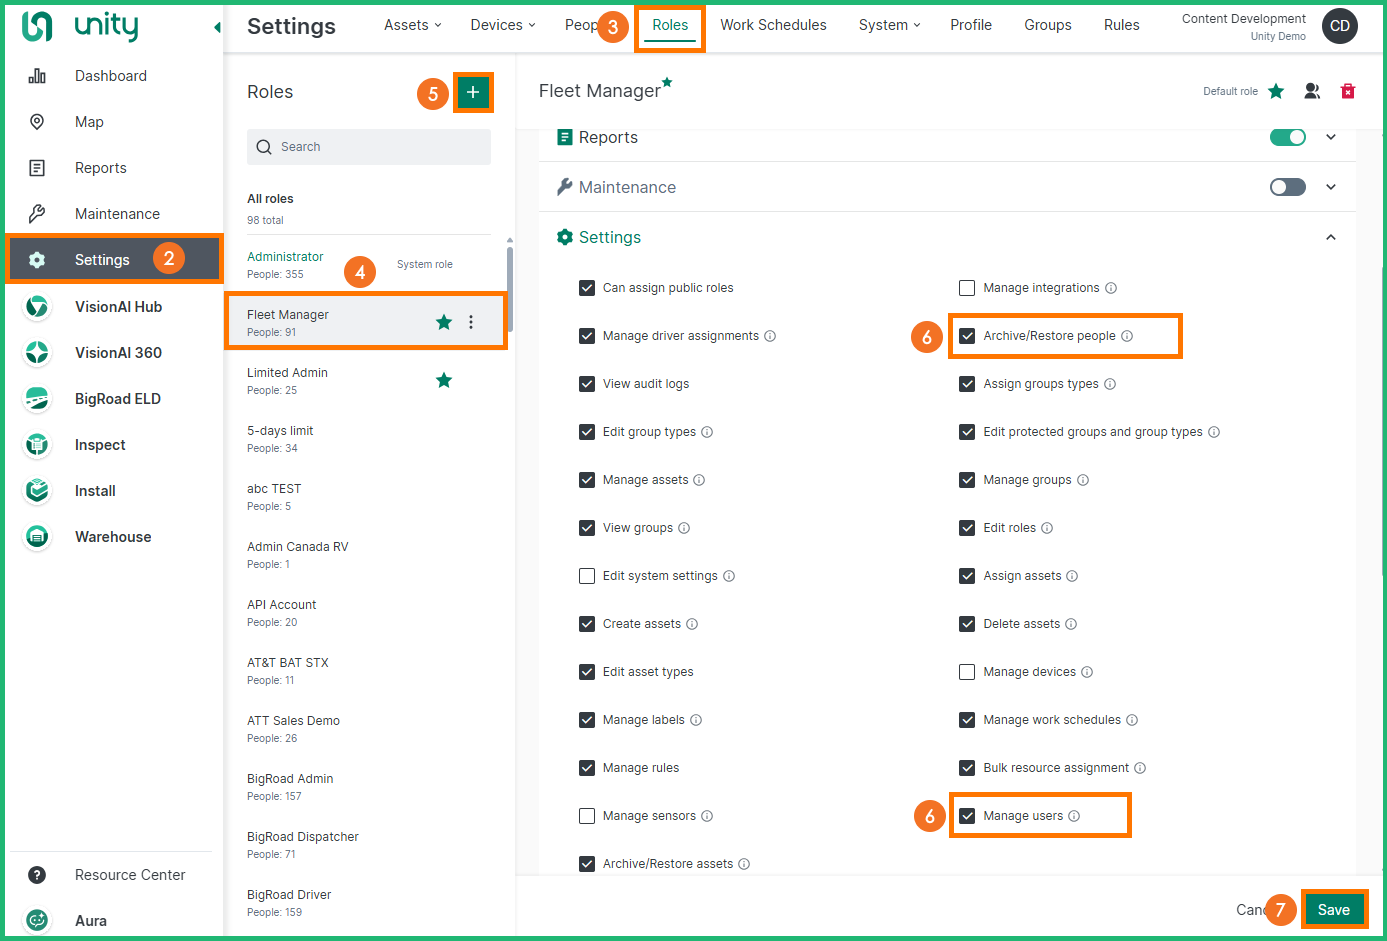This screenshot has width=1387, height=941.
Task: Click the red delete role trash icon
Action: [x=1347, y=91]
